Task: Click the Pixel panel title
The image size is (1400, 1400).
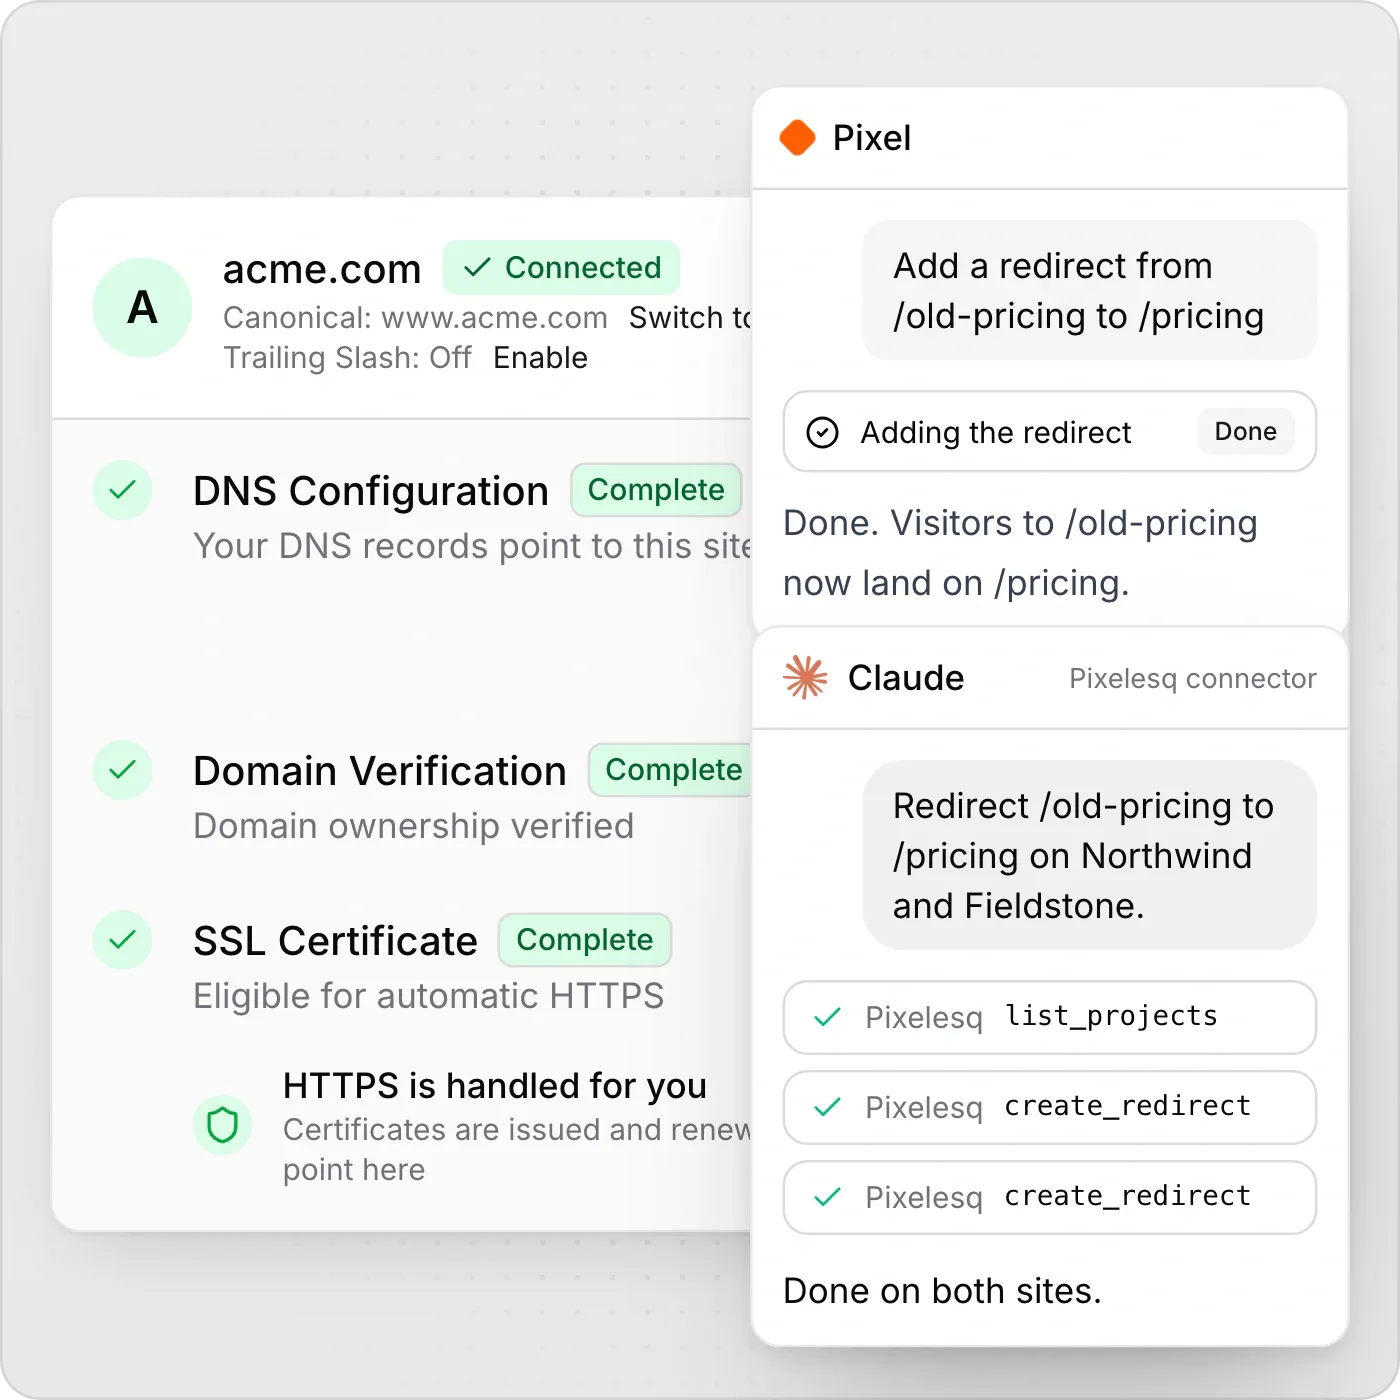Action: [872, 138]
